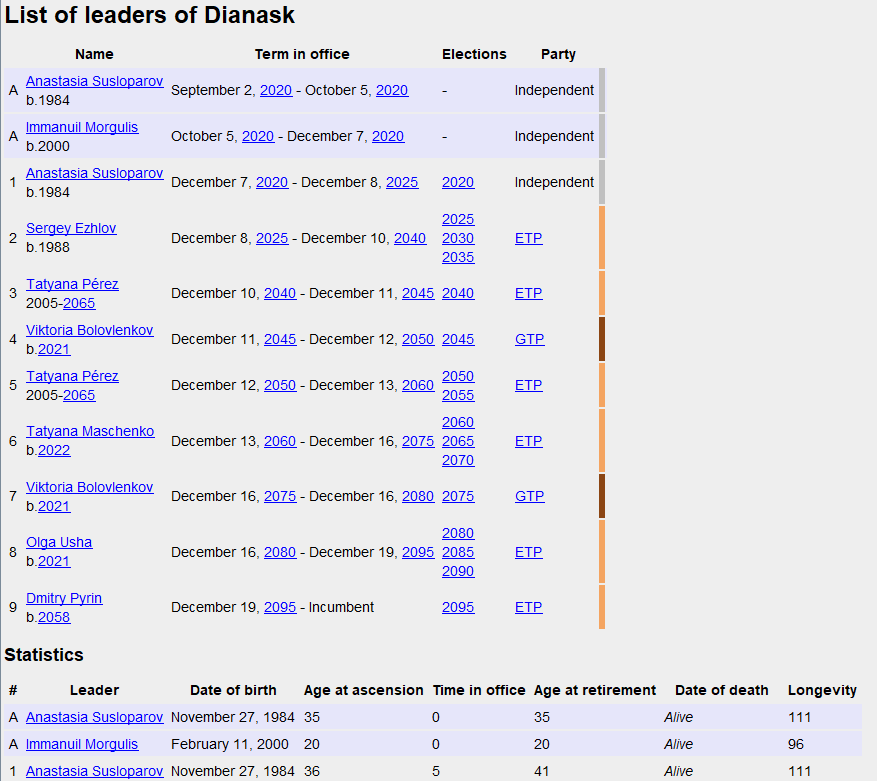Open Viktoria Bolovlenkov link in row 4
The image size is (877, 781).
(89, 330)
